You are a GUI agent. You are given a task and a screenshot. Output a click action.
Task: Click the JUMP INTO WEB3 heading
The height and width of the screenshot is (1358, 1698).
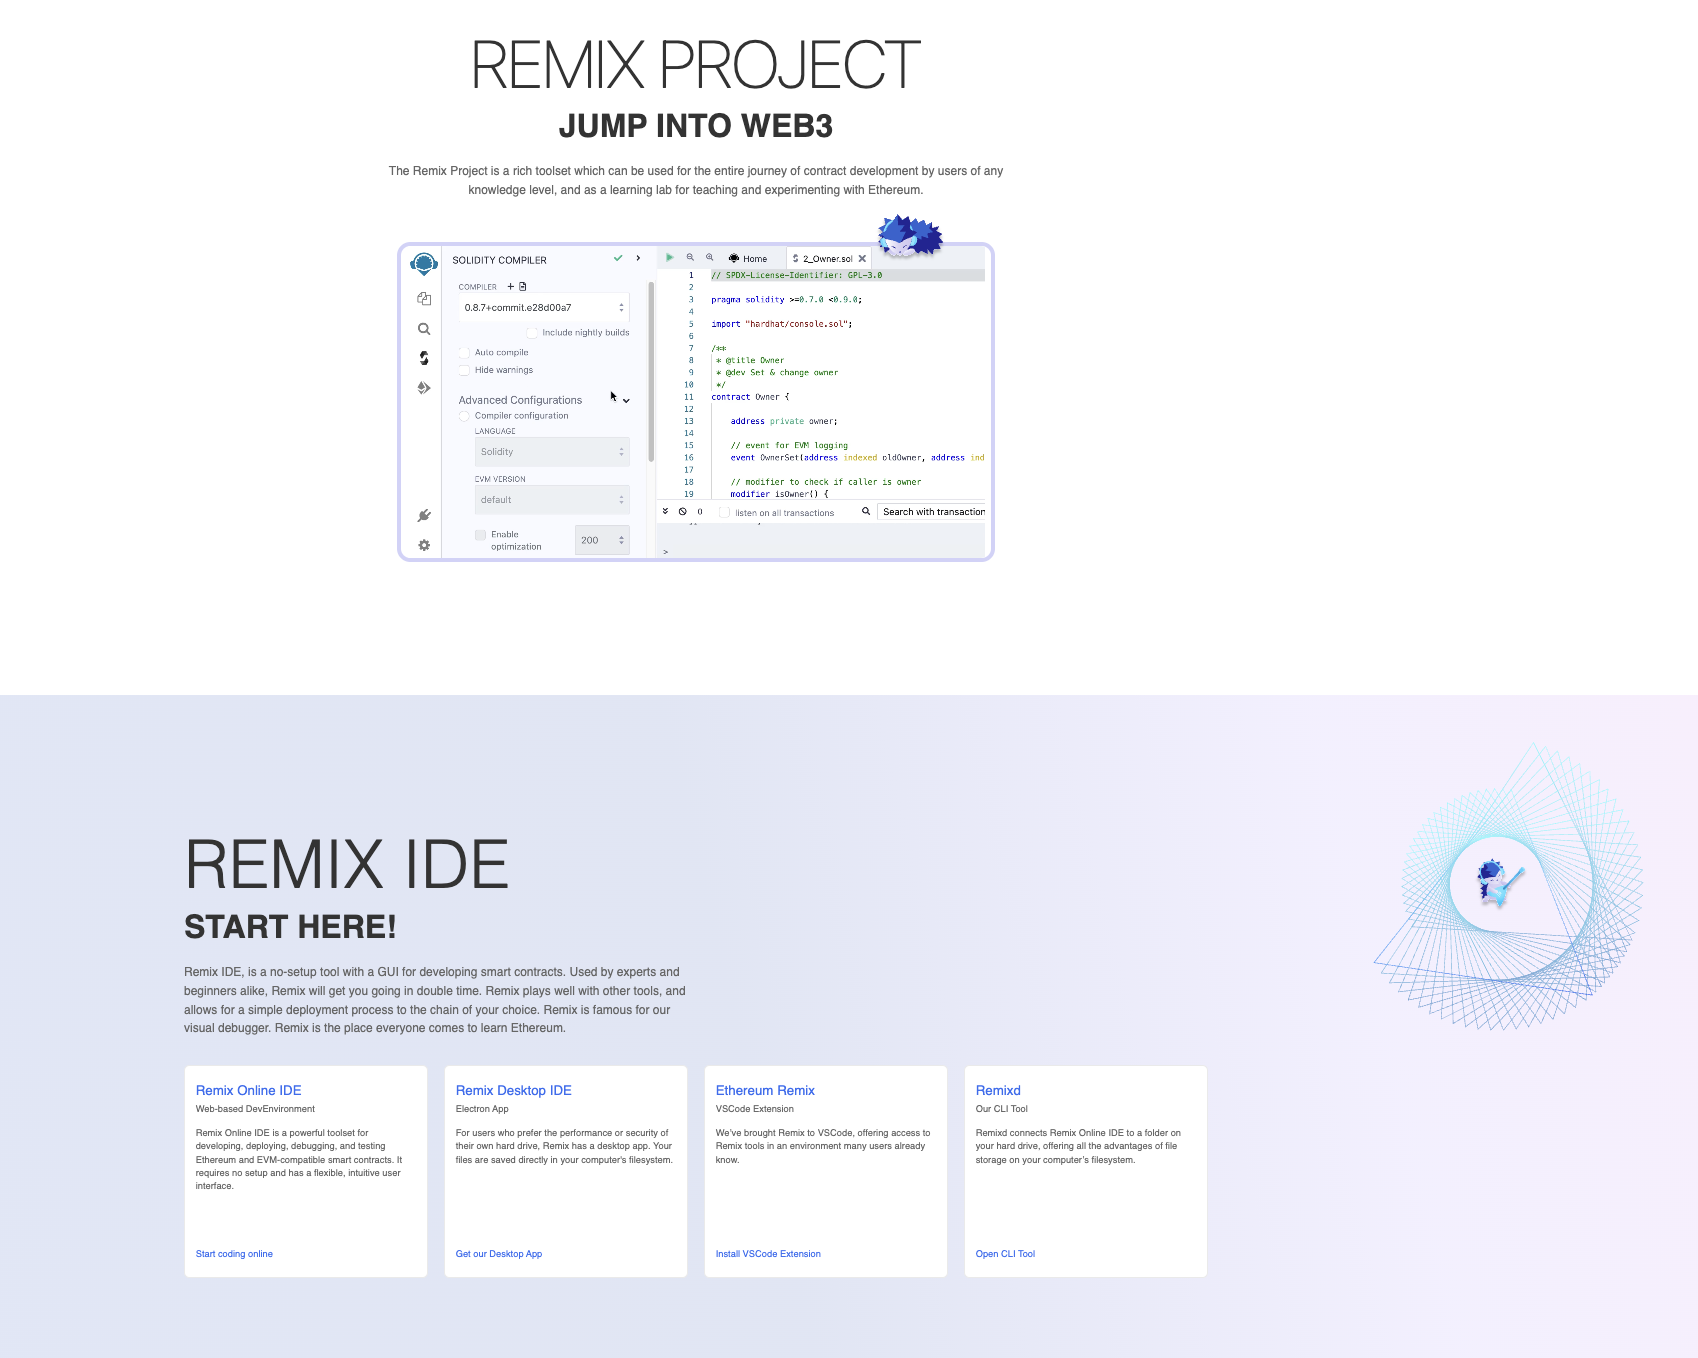pyautogui.click(x=696, y=126)
